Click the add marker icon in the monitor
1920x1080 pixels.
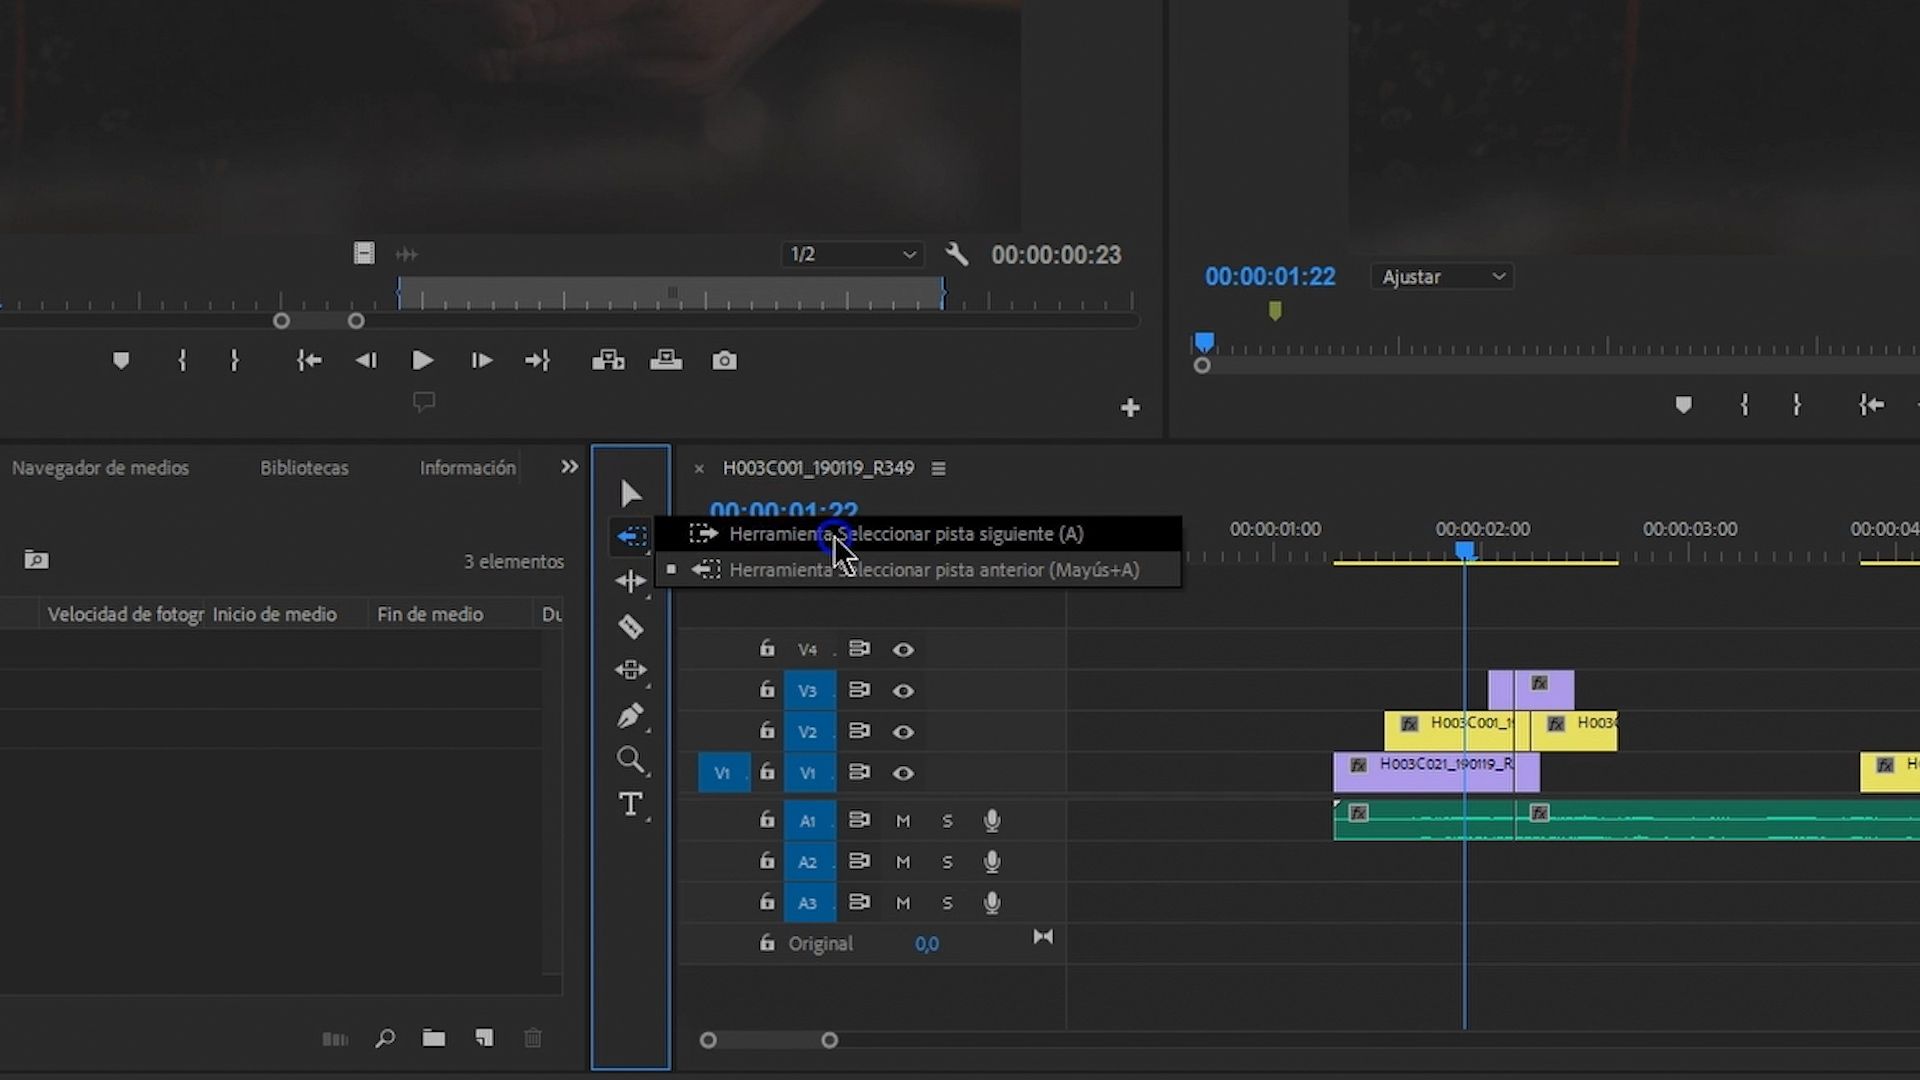coord(121,360)
